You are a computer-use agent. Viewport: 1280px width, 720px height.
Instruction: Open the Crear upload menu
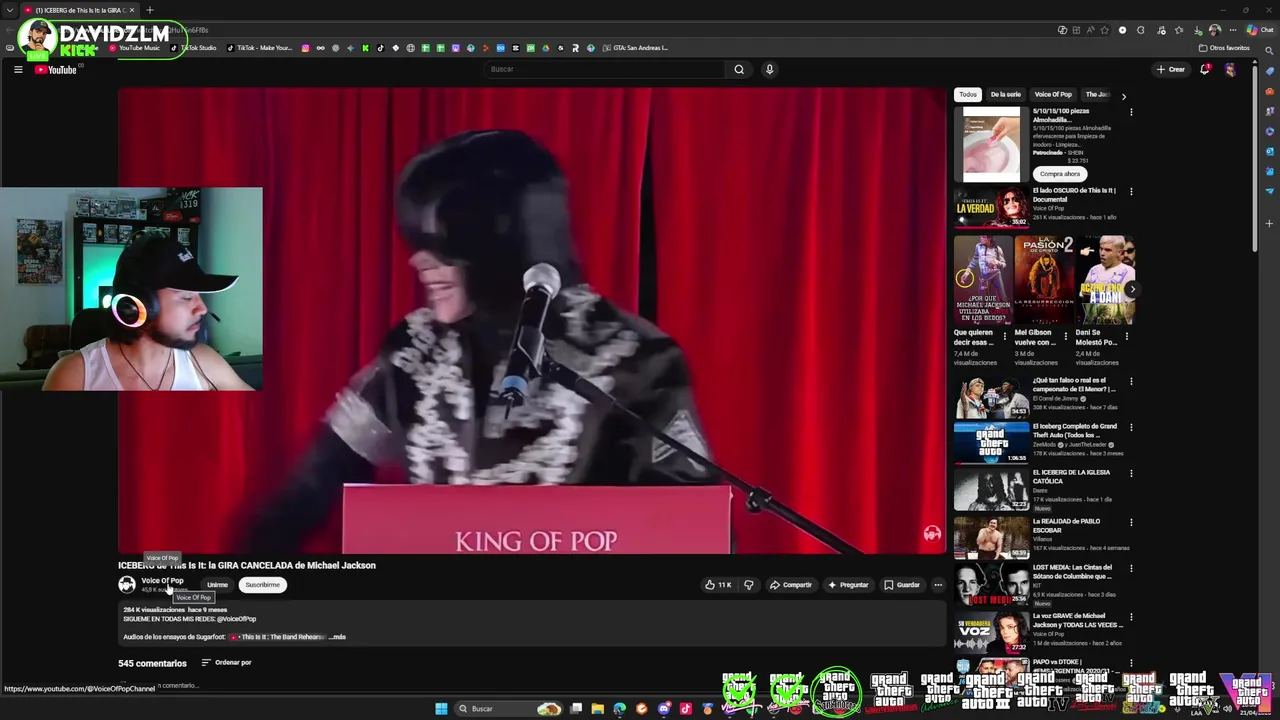(x=1170, y=69)
